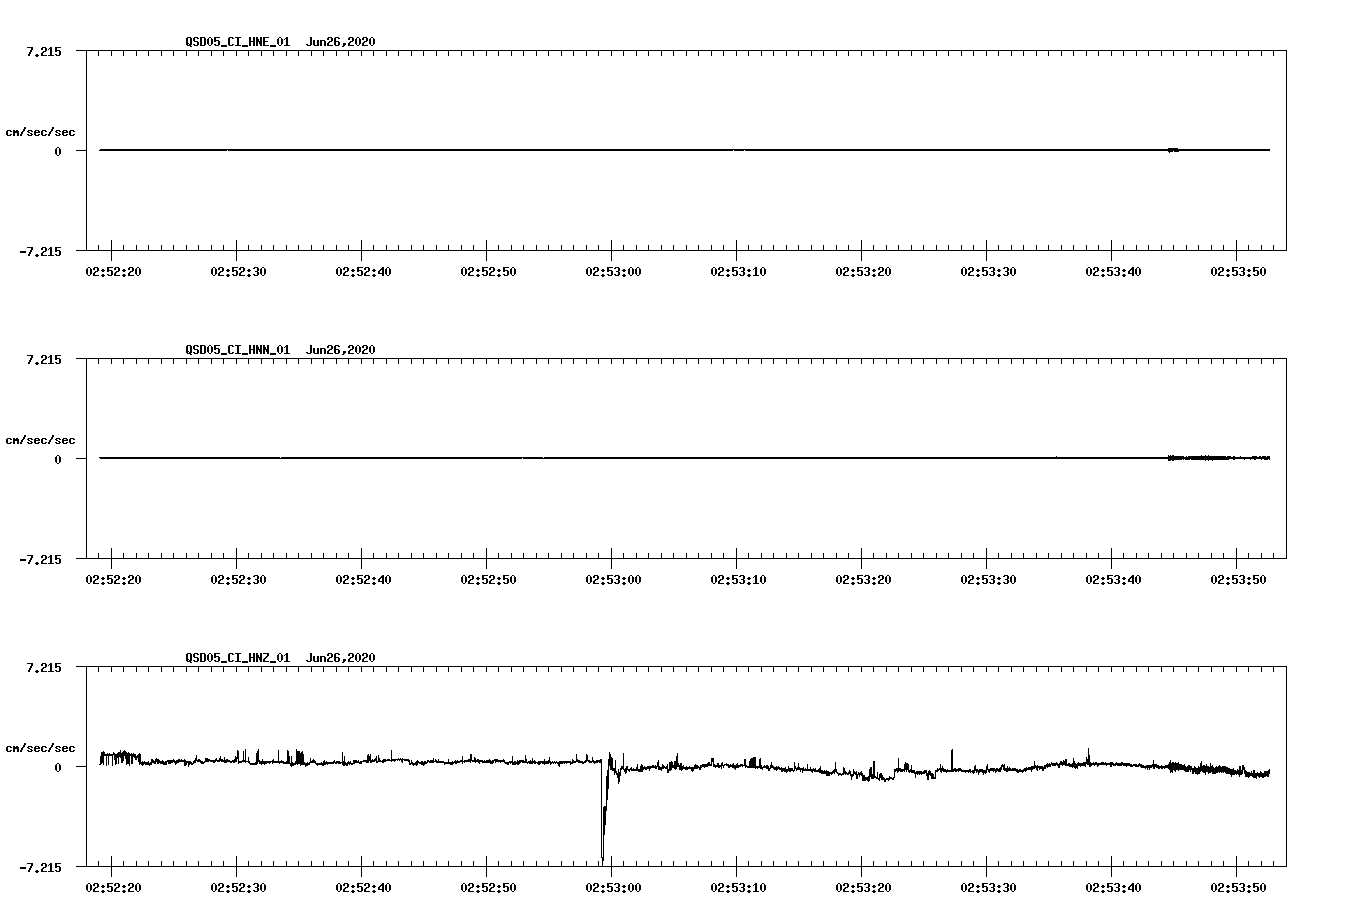Click 02:53:40 time label on HNE axis

click(1113, 272)
